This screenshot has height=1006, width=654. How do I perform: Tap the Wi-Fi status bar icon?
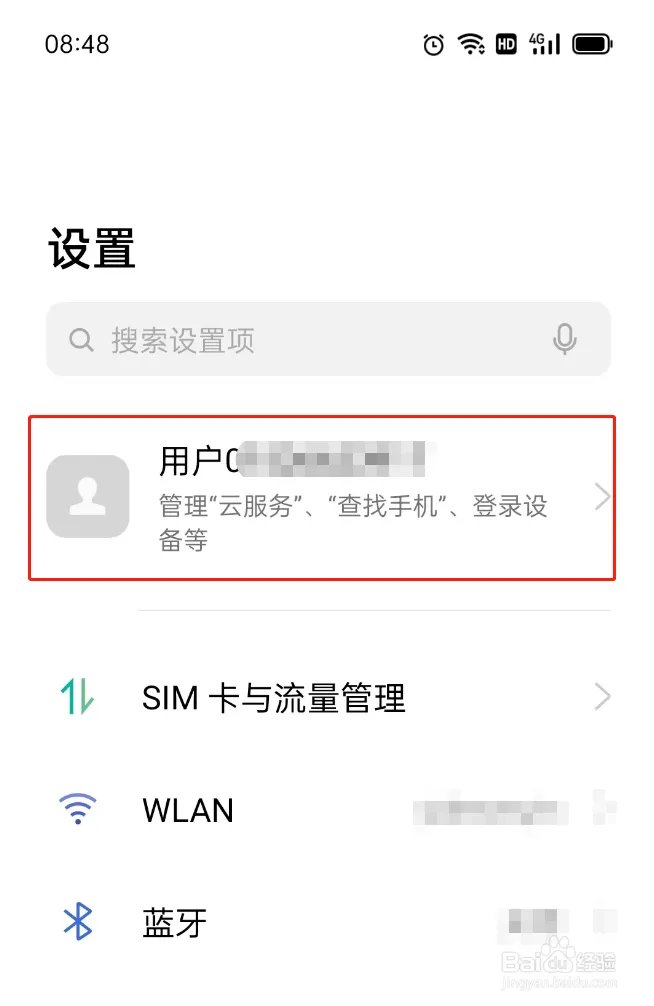tap(470, 44)
